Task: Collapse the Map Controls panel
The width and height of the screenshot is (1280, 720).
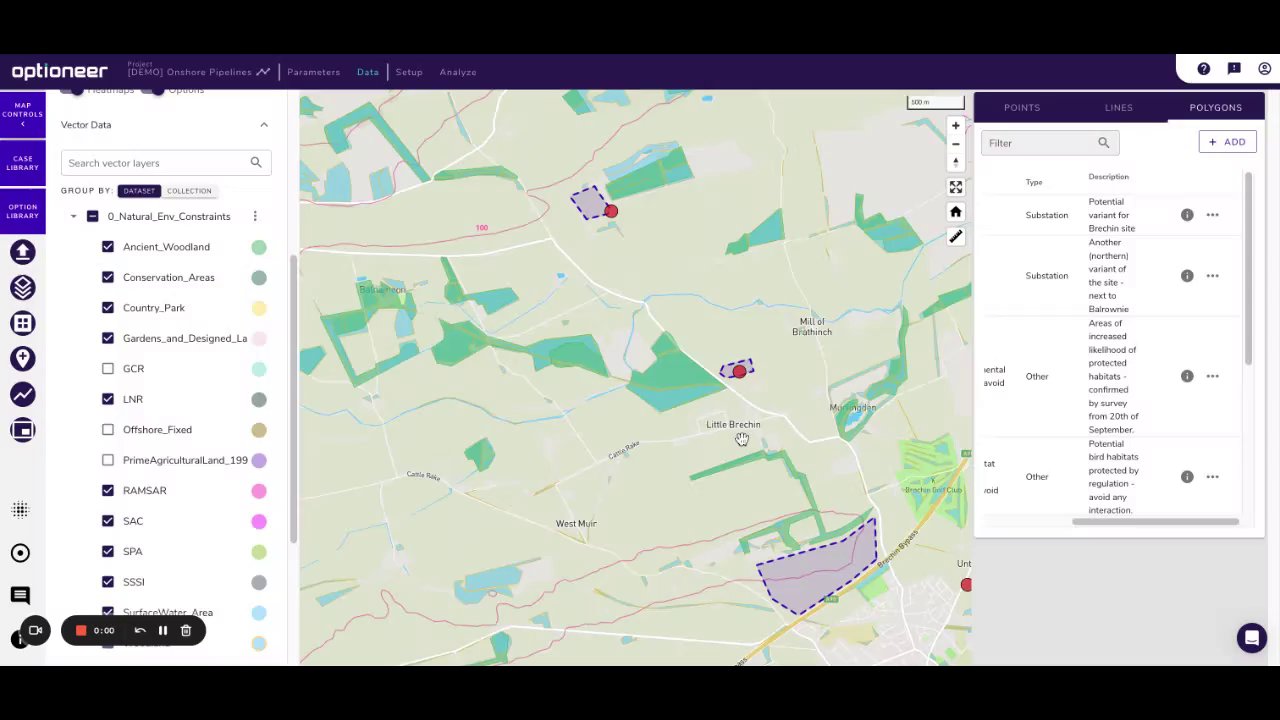Action: click(x=22, y=114)
